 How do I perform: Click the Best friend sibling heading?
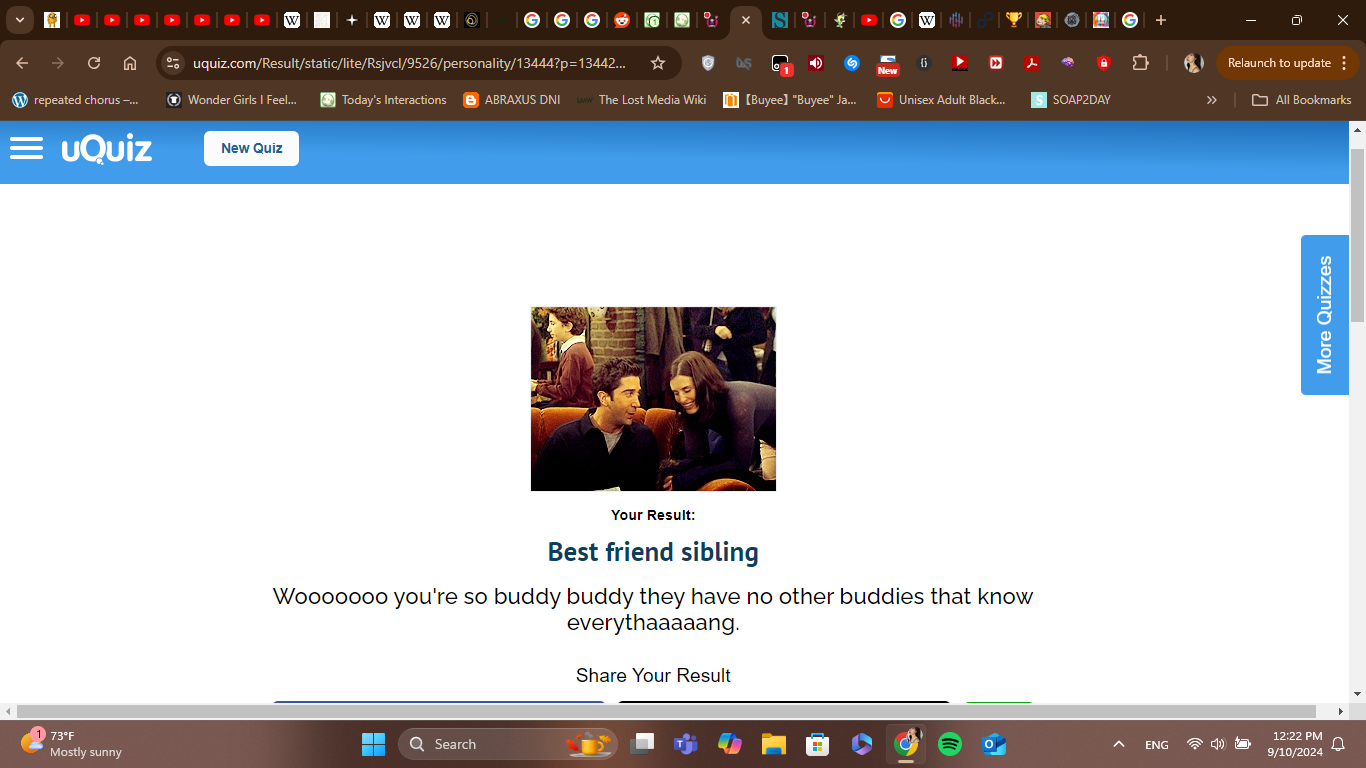(x=653, y=552)
